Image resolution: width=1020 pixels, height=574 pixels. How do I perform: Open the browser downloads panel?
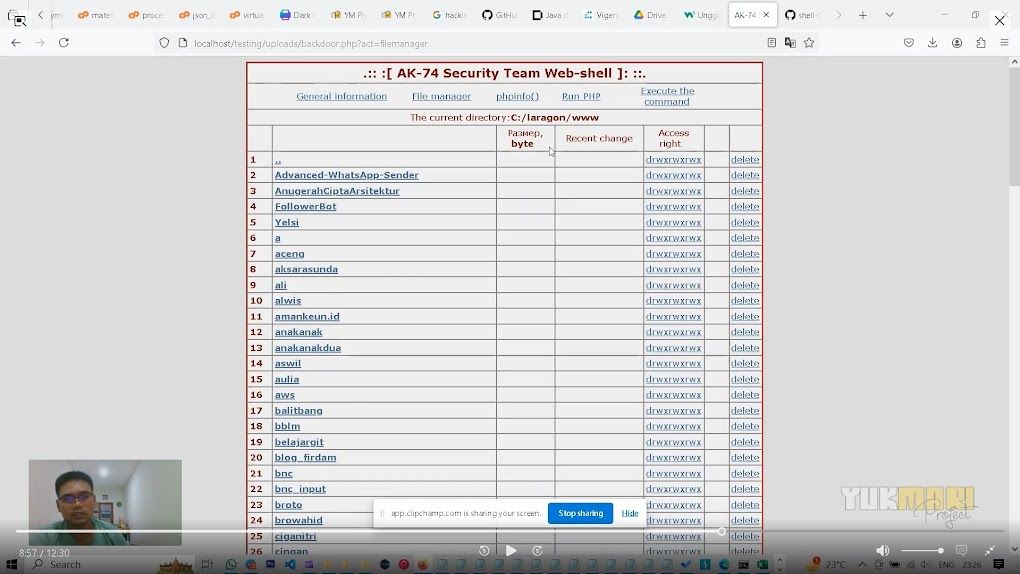coord(932,43)
